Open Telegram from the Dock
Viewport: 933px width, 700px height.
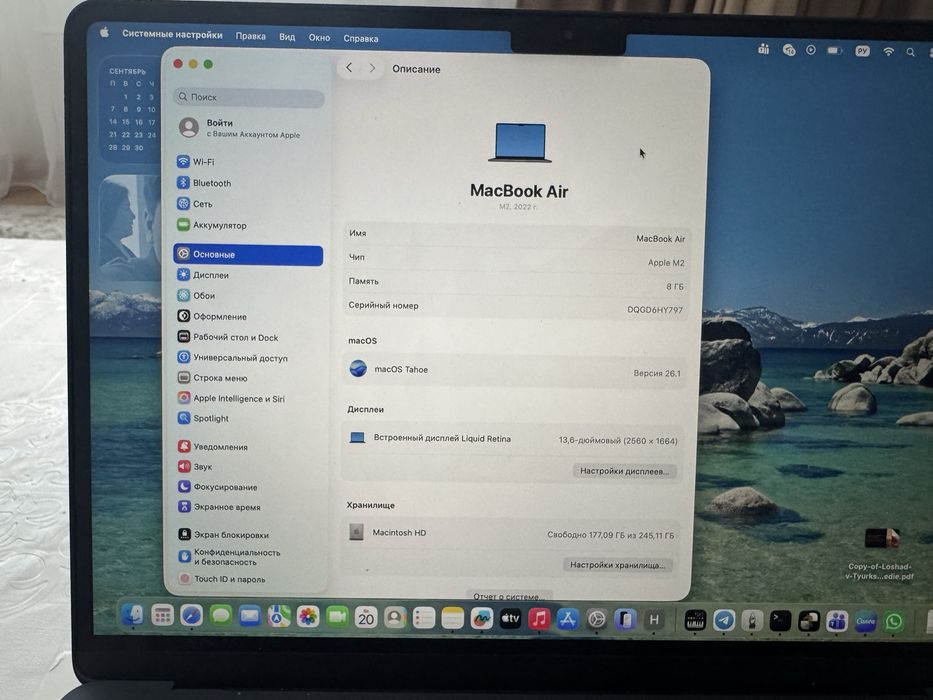tap(724, 621)
